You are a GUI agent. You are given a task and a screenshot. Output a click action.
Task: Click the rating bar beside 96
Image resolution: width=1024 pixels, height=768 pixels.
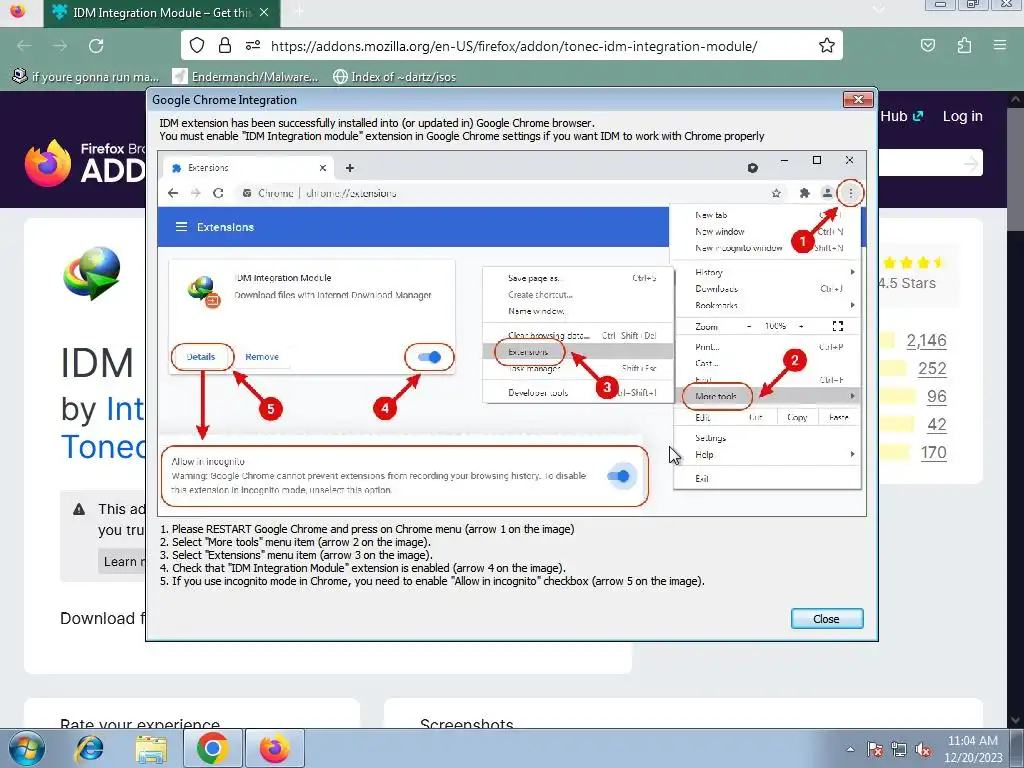(897, 396)
